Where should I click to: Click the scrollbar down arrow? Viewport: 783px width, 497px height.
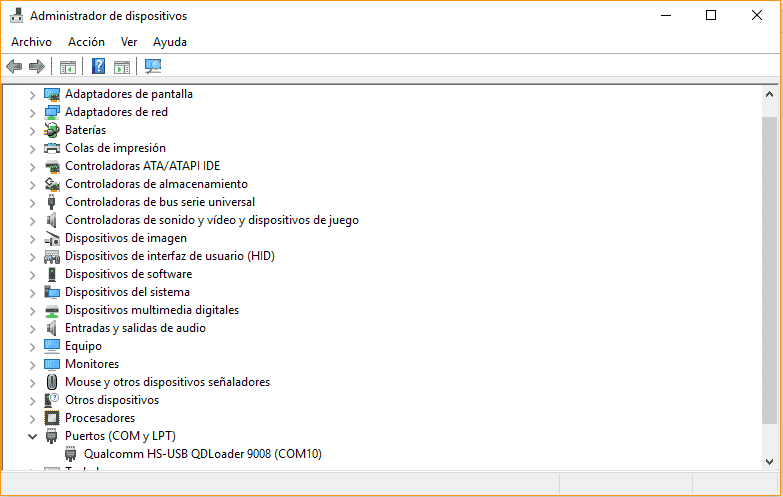(x=769, y=462)
